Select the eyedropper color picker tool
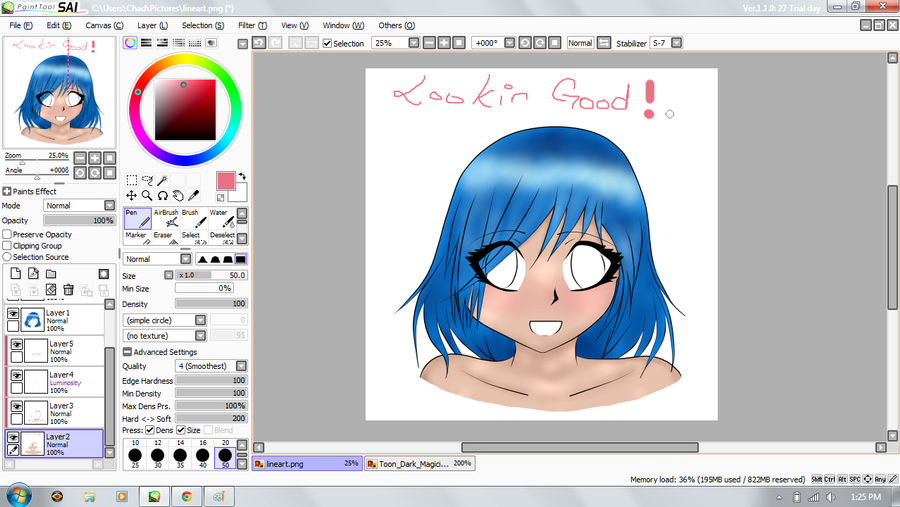 point(193,196)
